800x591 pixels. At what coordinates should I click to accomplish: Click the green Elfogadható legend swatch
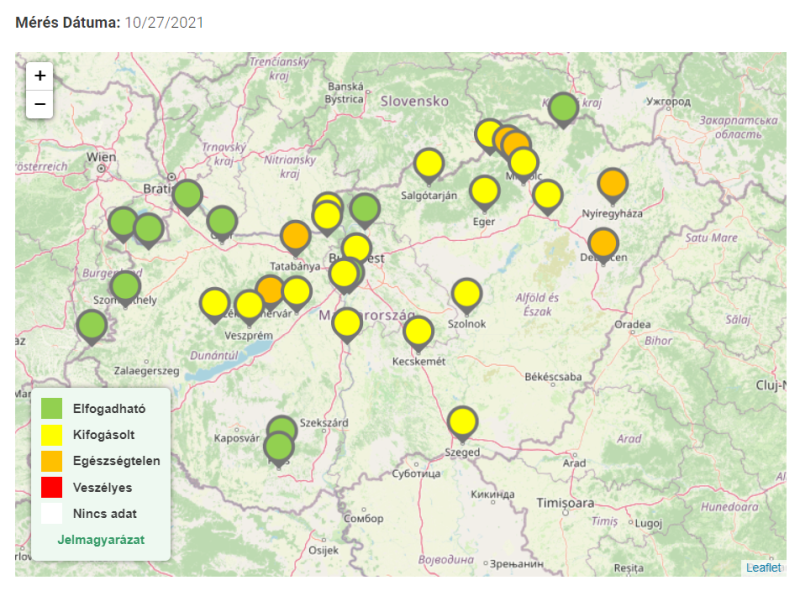point(52,408)
